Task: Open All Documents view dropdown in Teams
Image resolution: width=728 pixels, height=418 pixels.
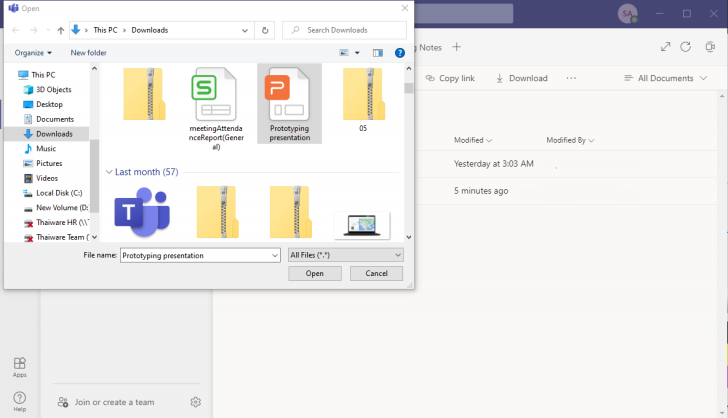Action: (x=665, y=78)
